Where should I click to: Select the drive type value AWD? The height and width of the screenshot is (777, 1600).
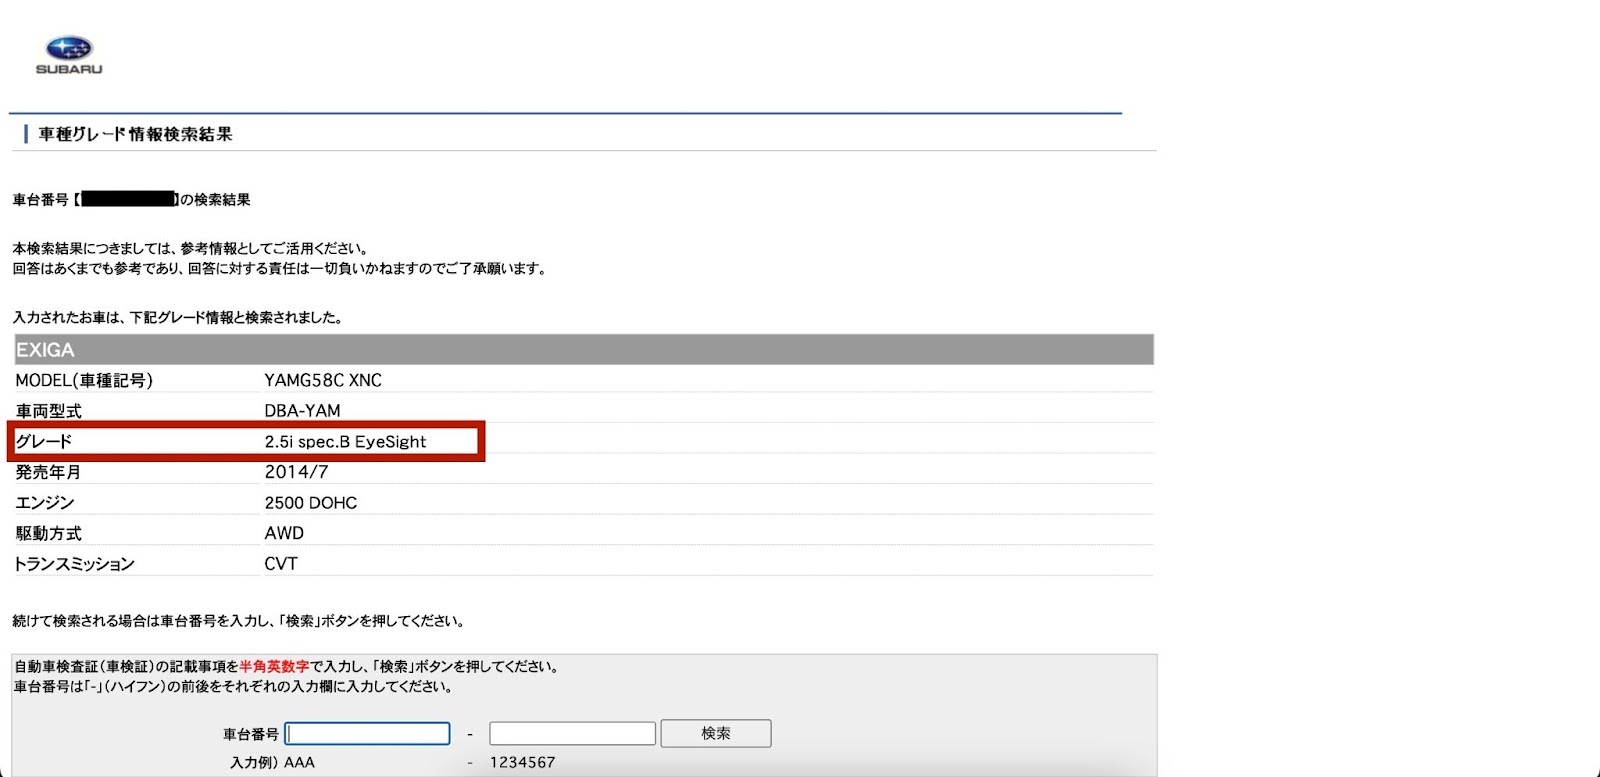pos(284,533)
